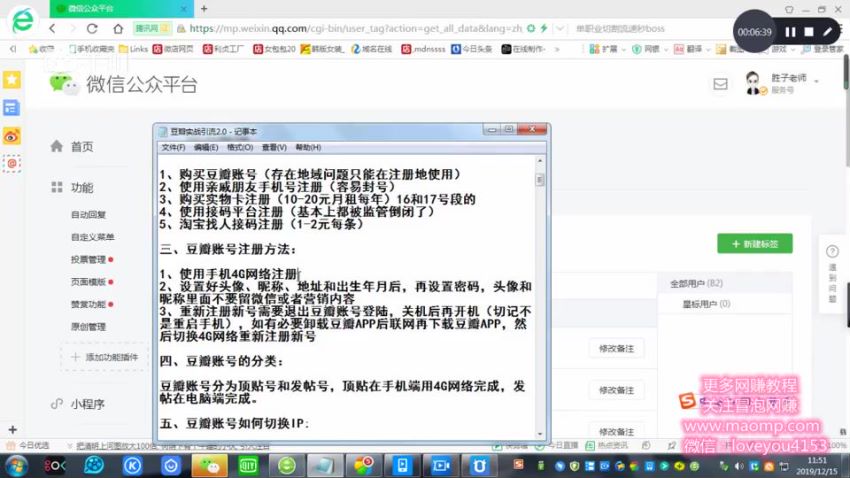850x478 pixels.
Task: Click the green 新建标签 button
Action: tap(755, 244)
